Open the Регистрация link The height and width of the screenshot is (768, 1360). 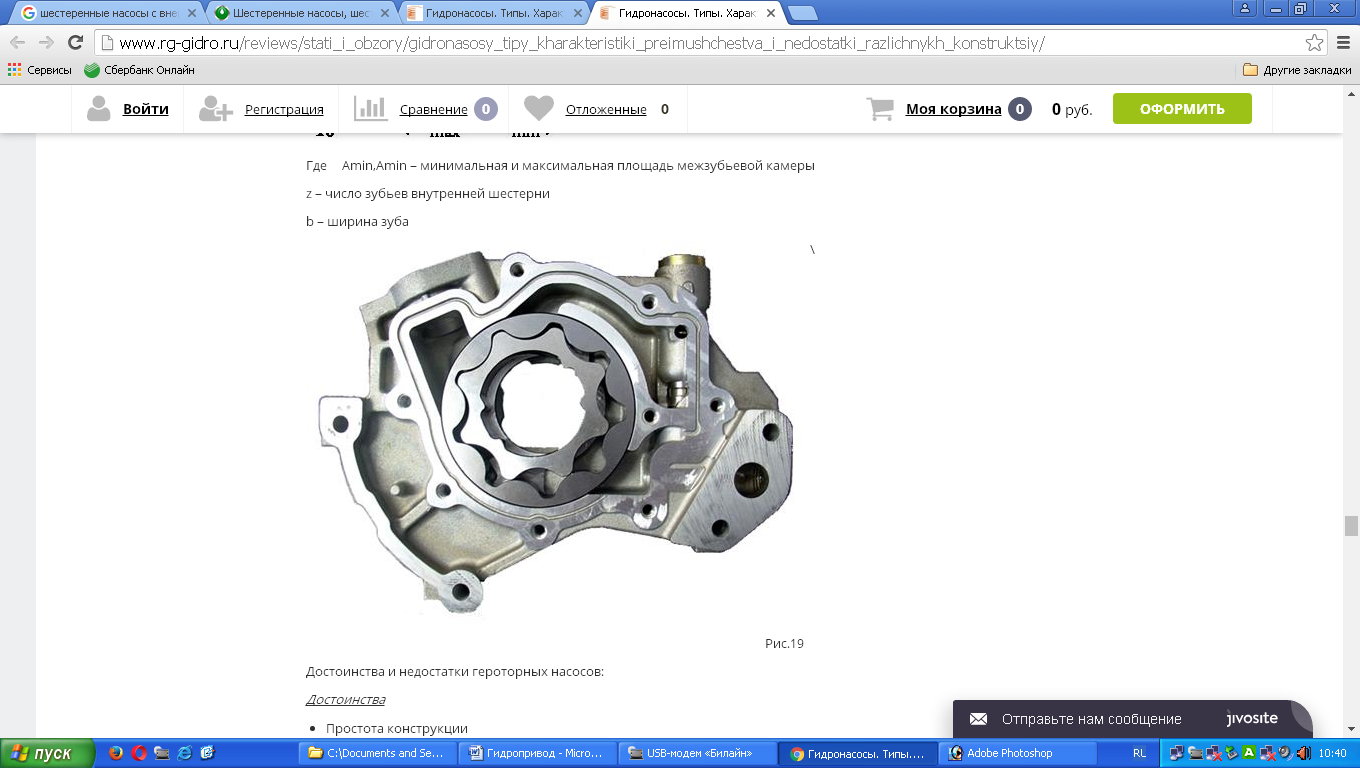(284, 110)
